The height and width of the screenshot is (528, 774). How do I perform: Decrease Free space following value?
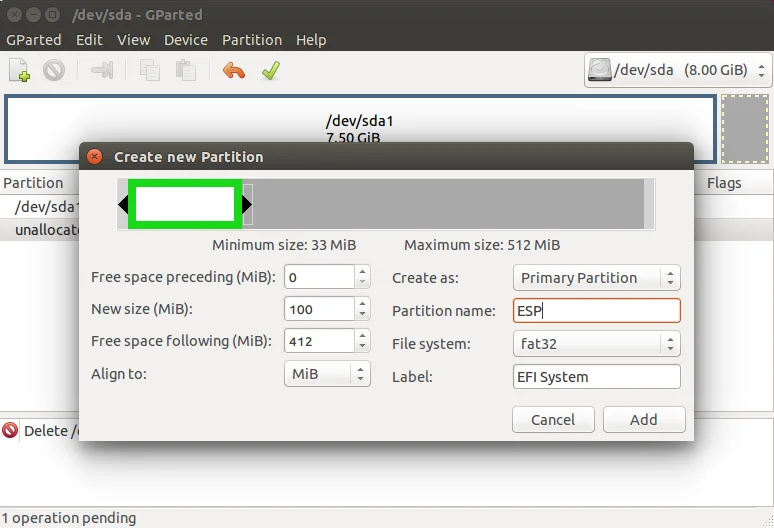[362, 346]
